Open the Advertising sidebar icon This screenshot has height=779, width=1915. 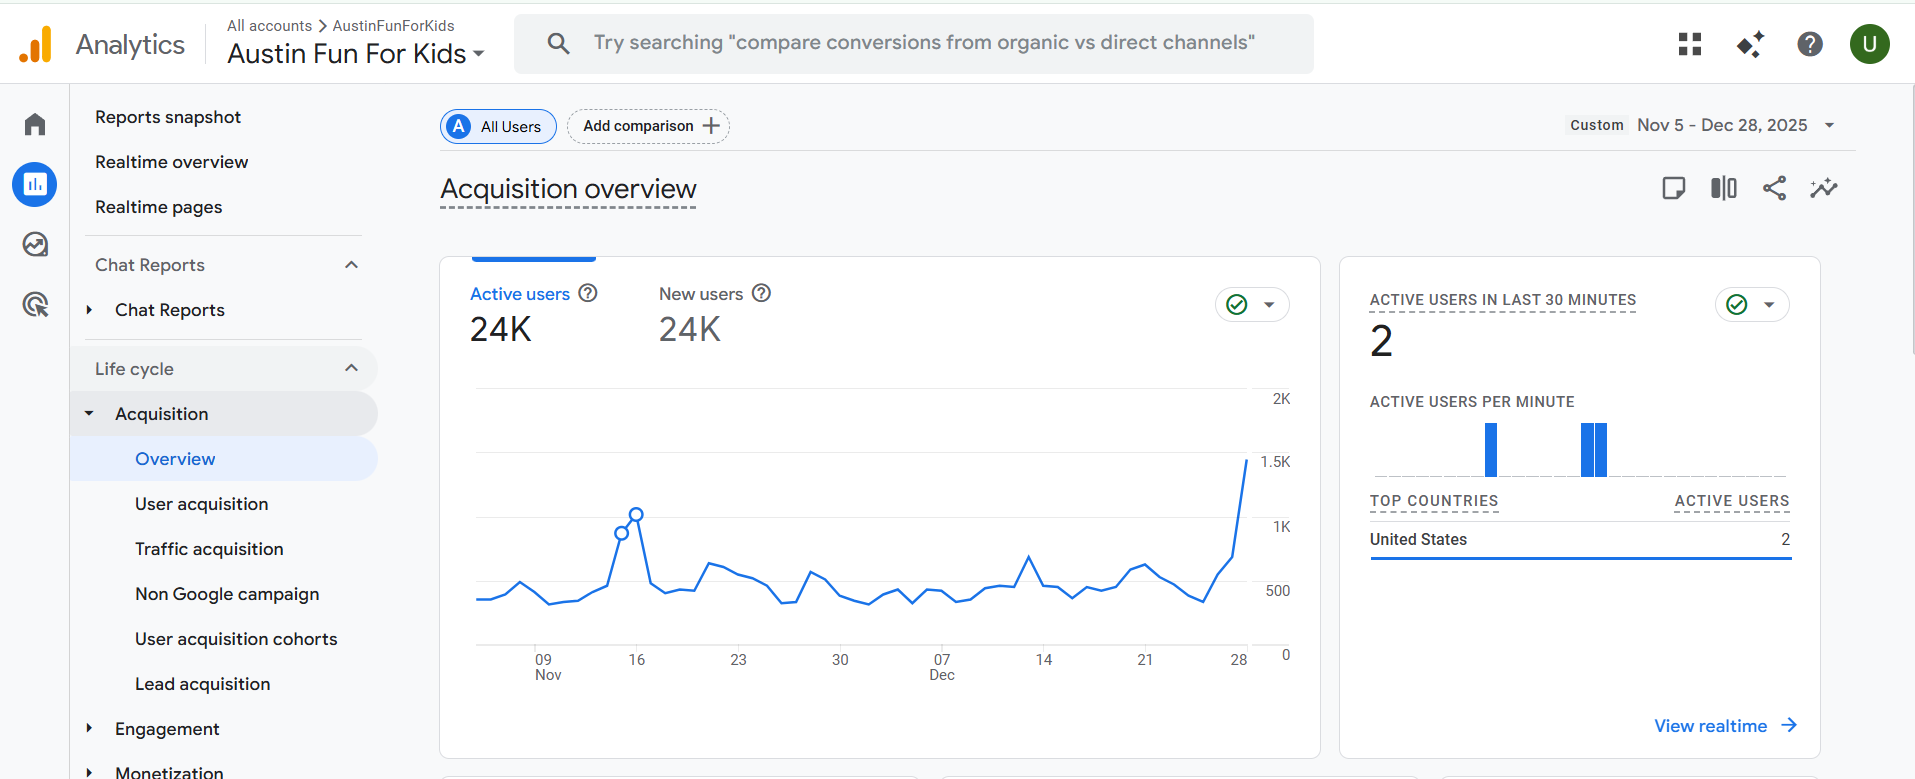(35, 304)
